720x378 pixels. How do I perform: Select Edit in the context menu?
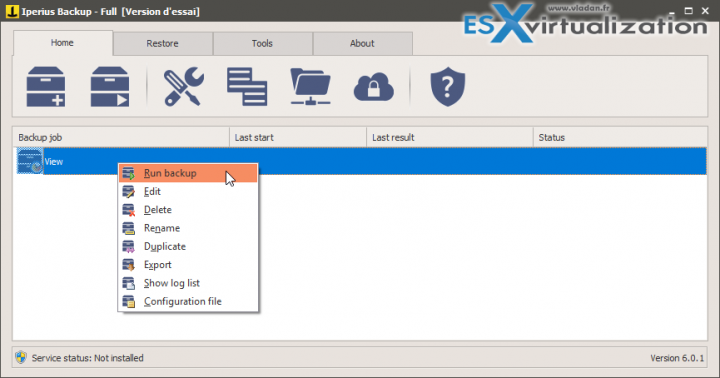[188, 192]
